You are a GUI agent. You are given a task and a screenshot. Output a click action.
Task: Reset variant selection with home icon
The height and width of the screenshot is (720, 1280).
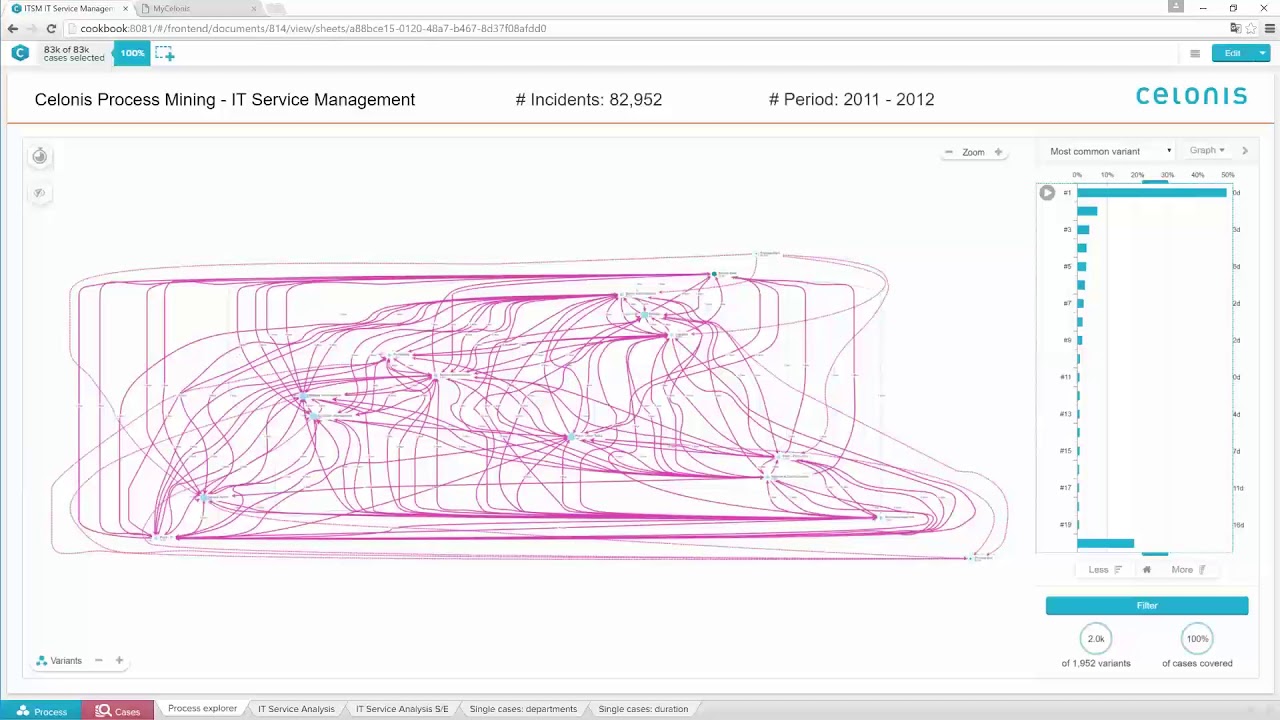coord(1147,570)
